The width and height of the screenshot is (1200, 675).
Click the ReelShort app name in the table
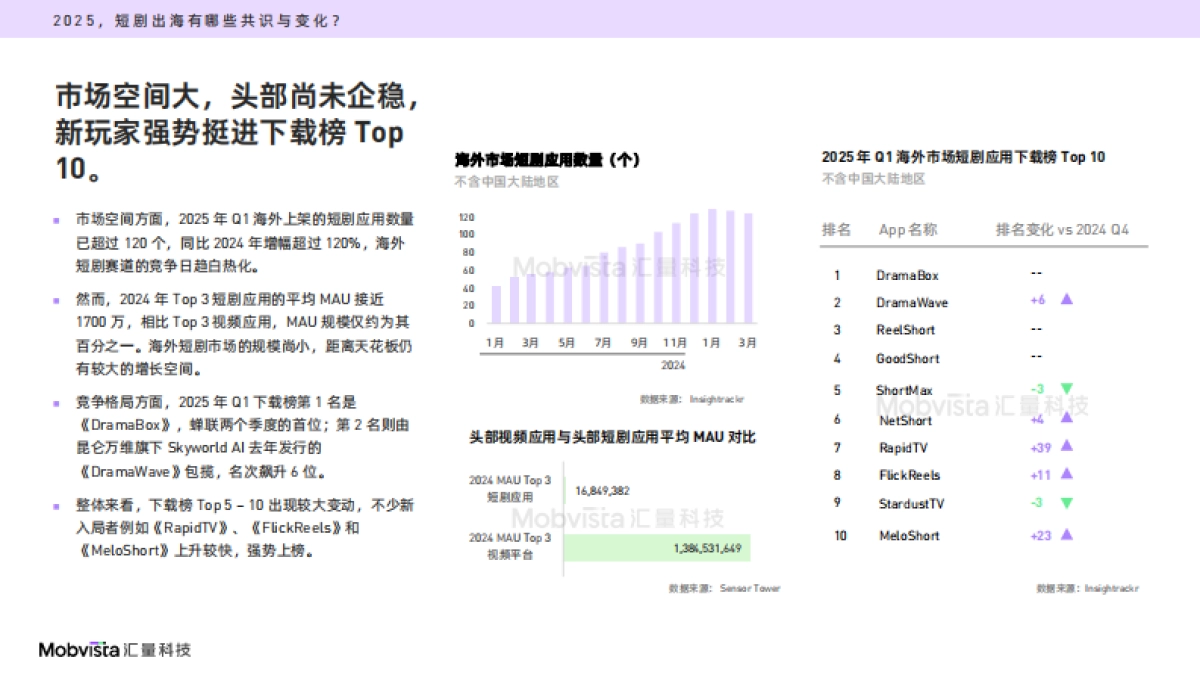pyautogui.click(x=906, y=330)
